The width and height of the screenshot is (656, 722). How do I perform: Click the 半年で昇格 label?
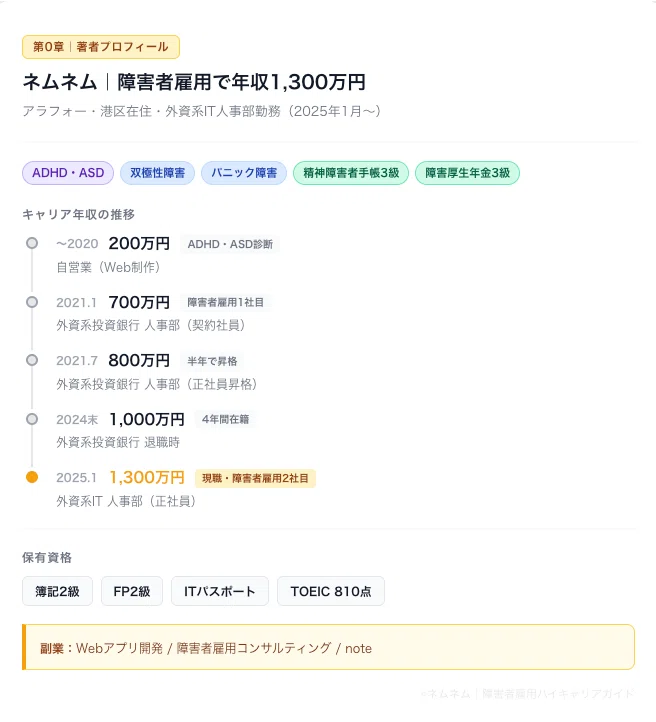212,361
